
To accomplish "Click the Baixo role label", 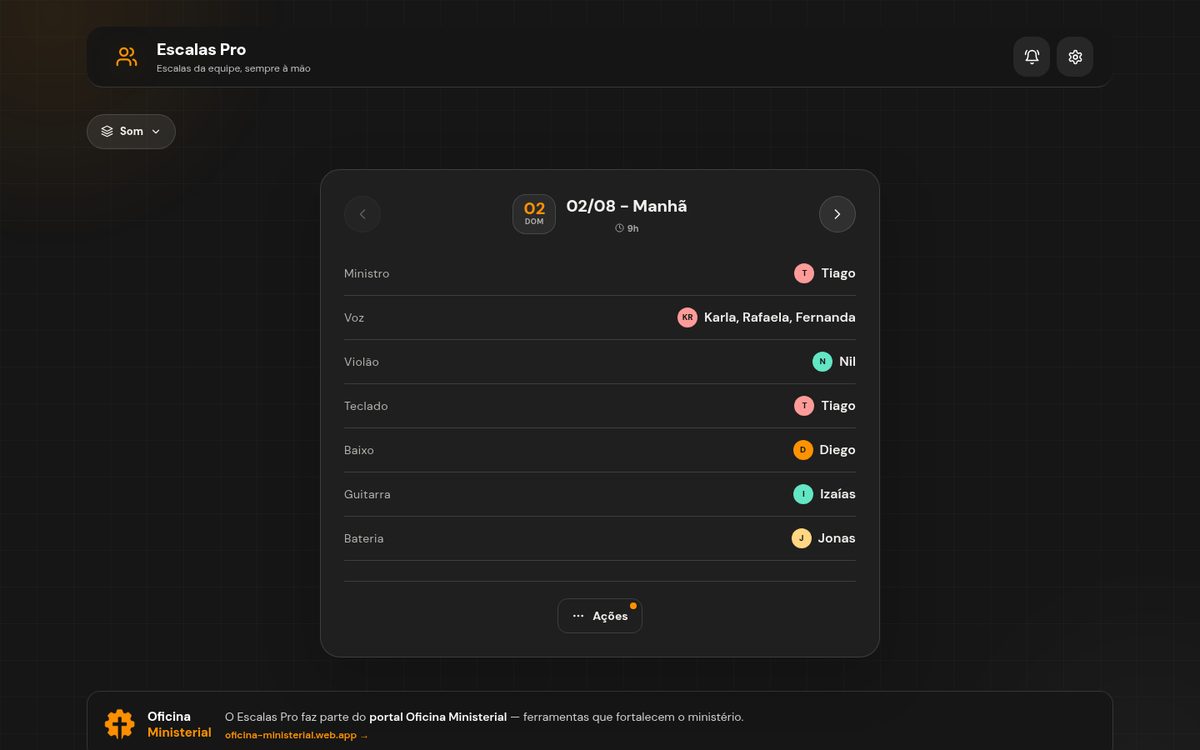I will pos(359,450).
